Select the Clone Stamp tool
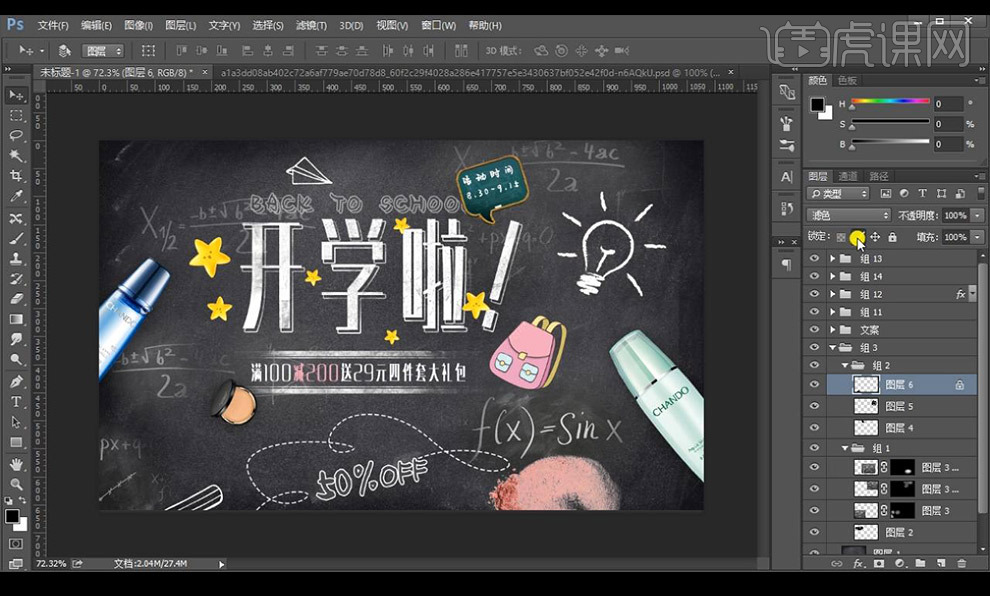Viewport: 990px width, 596px height. click(x=16, y=259)
